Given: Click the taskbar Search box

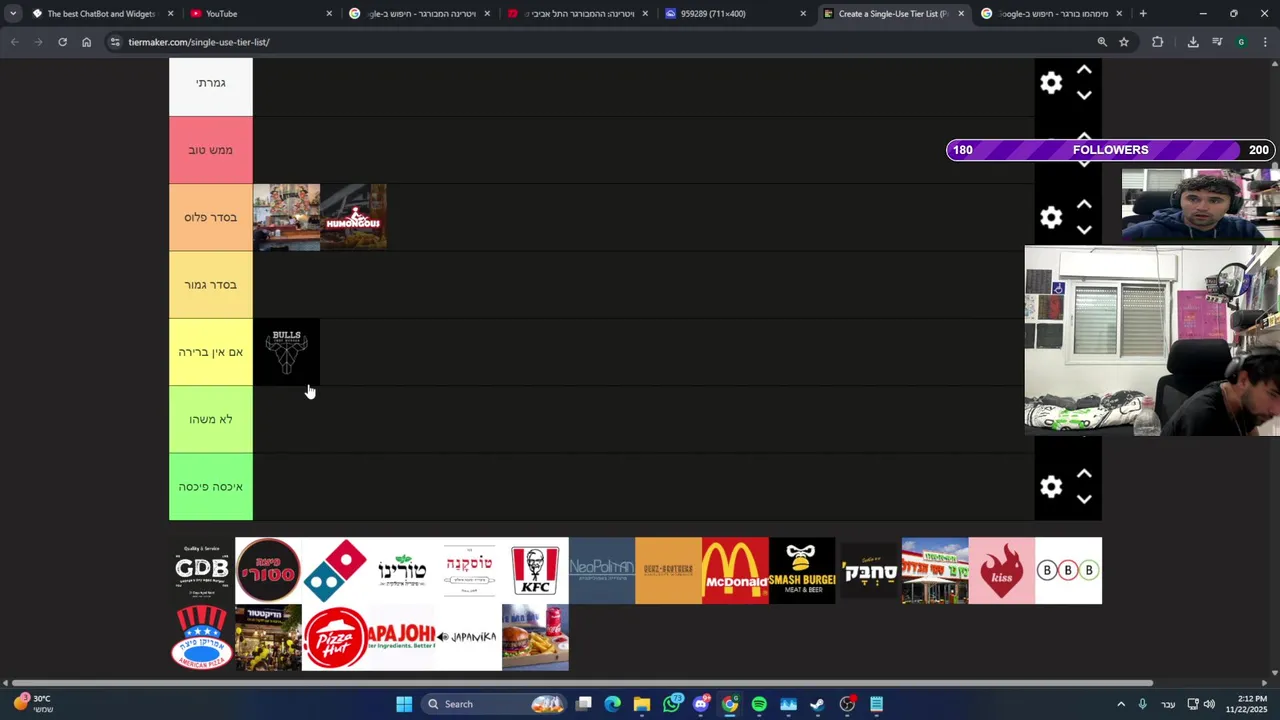Looking at the screenshot, I should coord(496,704).
